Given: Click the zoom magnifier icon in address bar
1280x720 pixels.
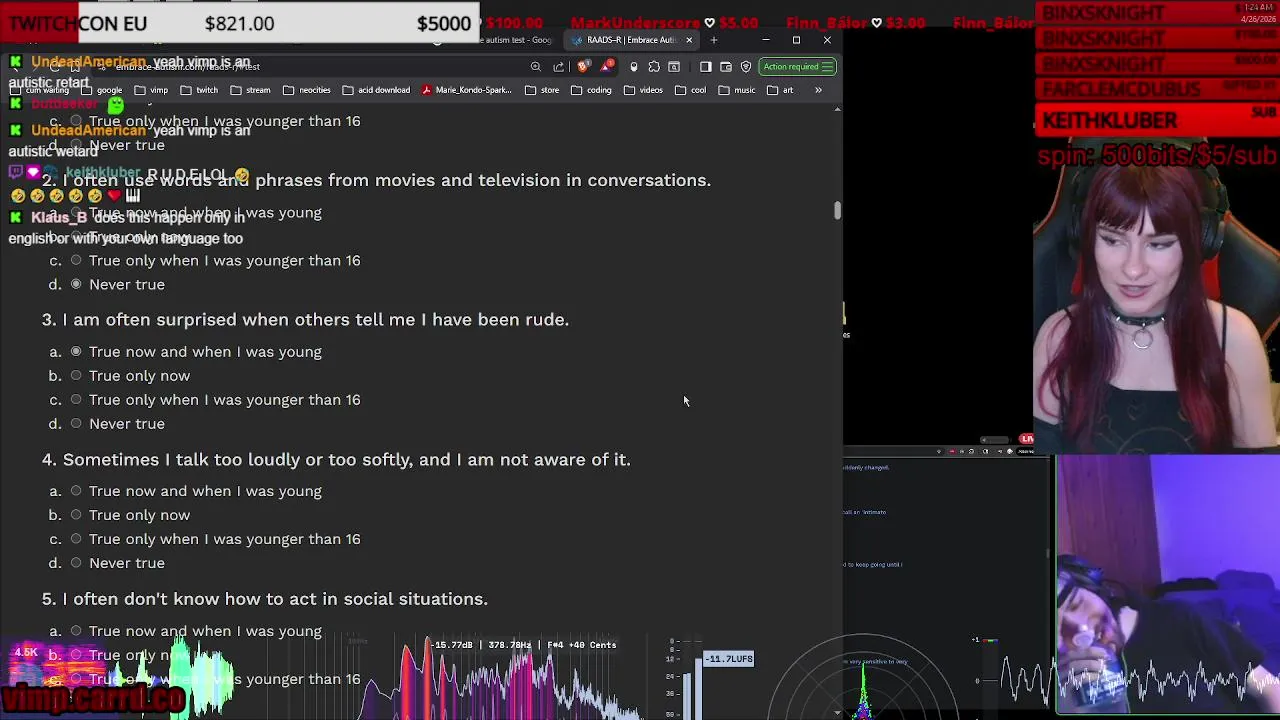Looking at the screenshot, I should tap(536, 67).
